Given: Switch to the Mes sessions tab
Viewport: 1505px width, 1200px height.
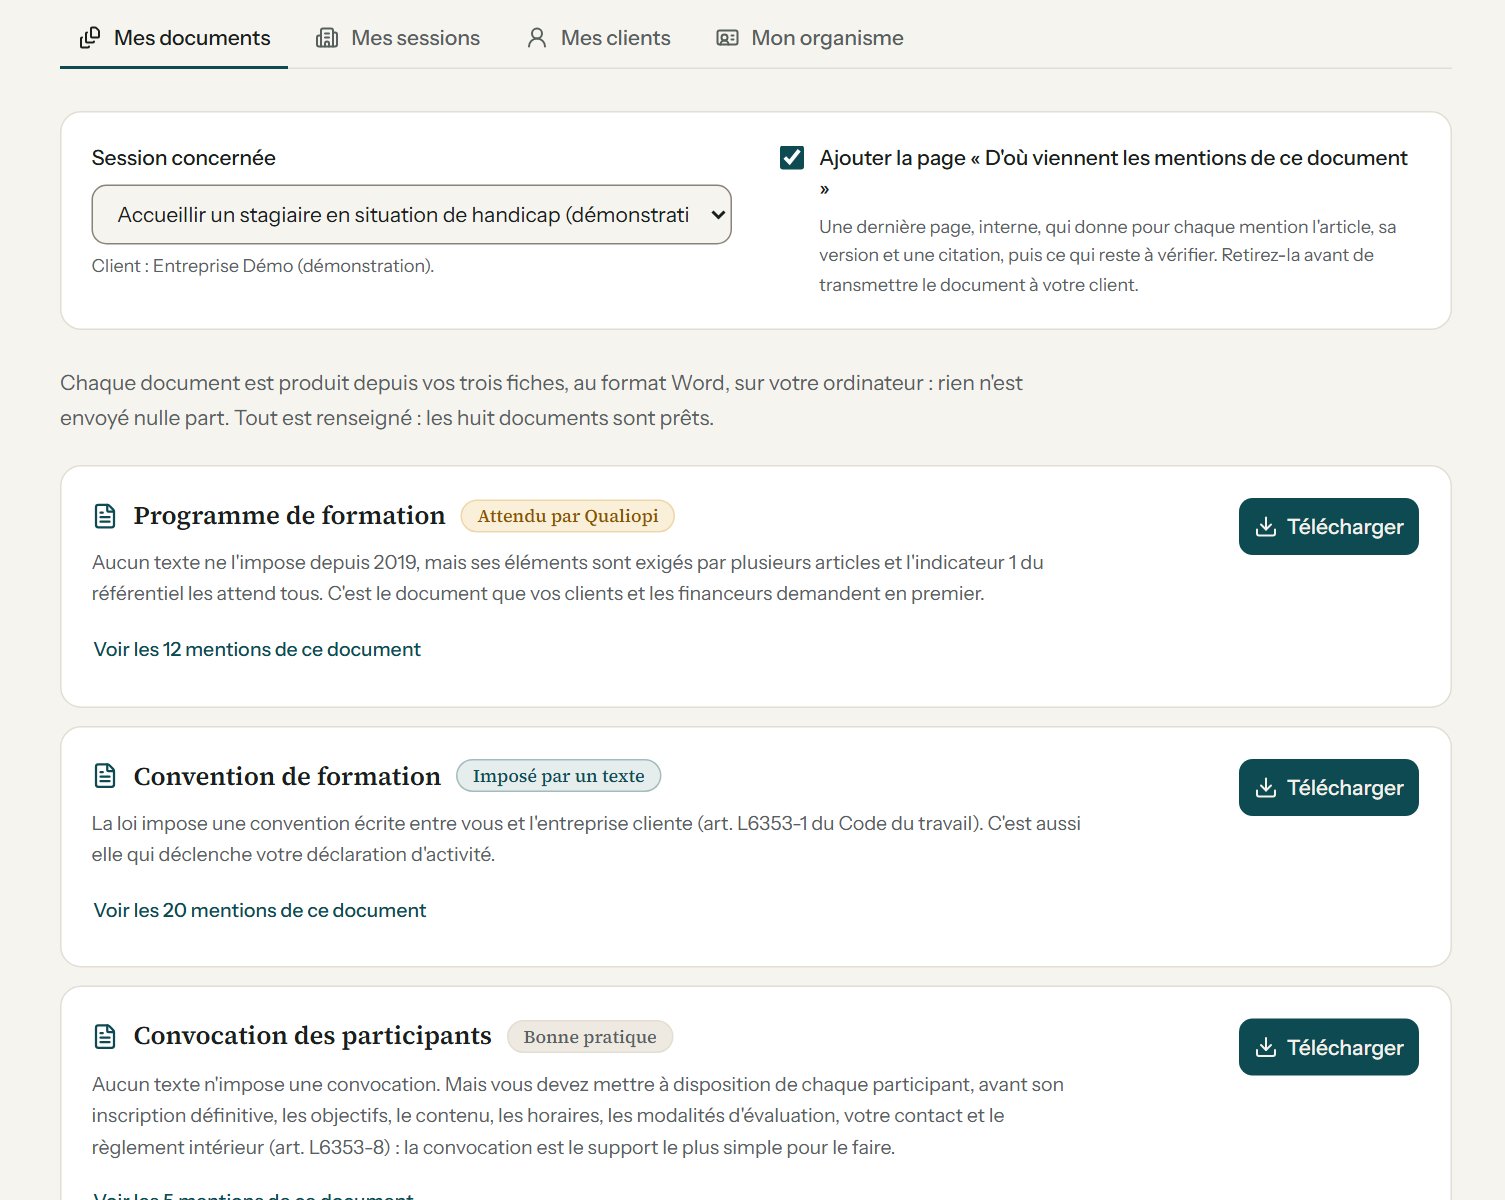Looking at the screenshot, I should tap(398, 38).
